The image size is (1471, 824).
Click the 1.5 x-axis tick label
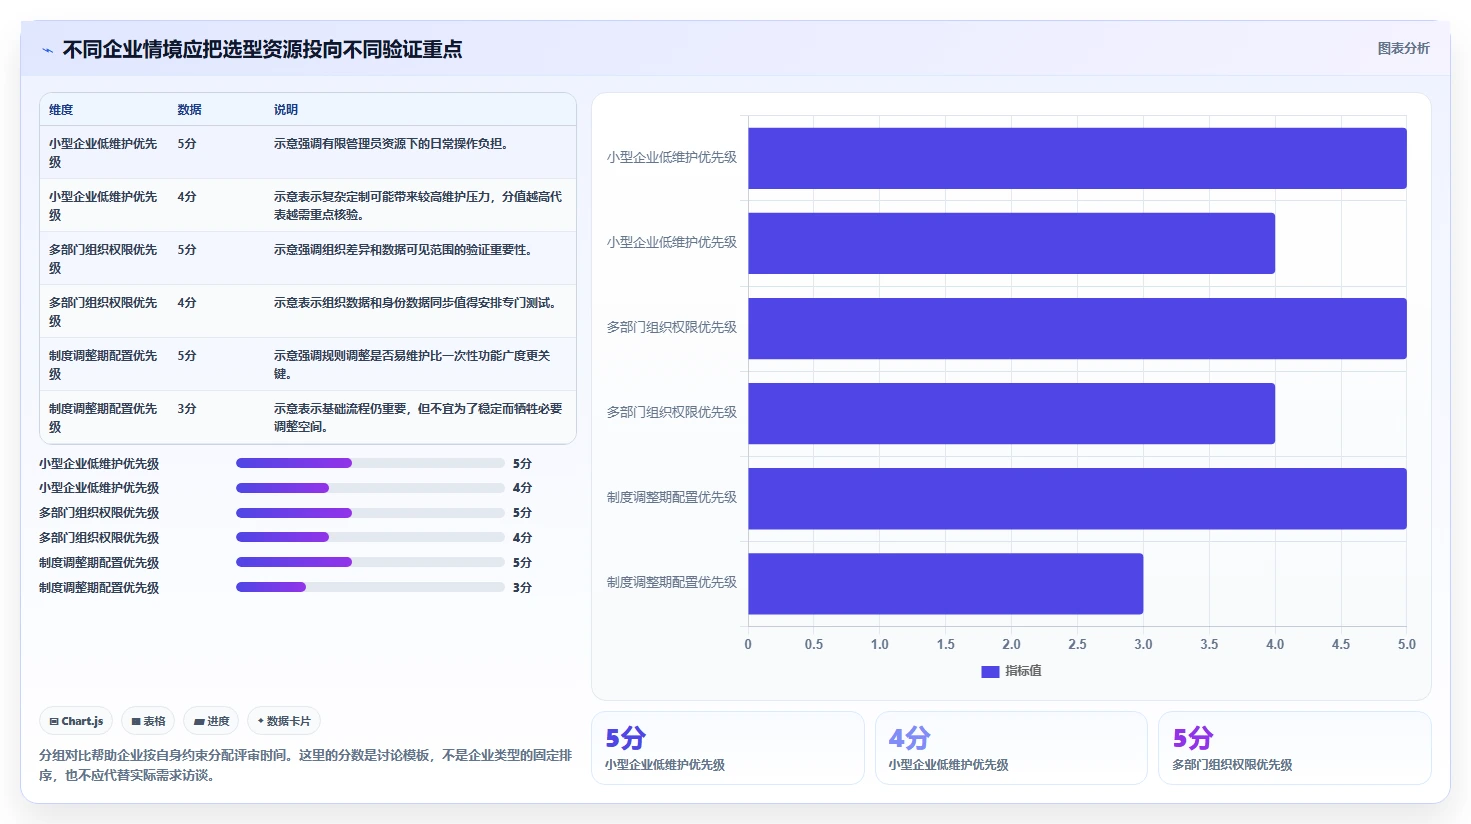tap(946, 644)
